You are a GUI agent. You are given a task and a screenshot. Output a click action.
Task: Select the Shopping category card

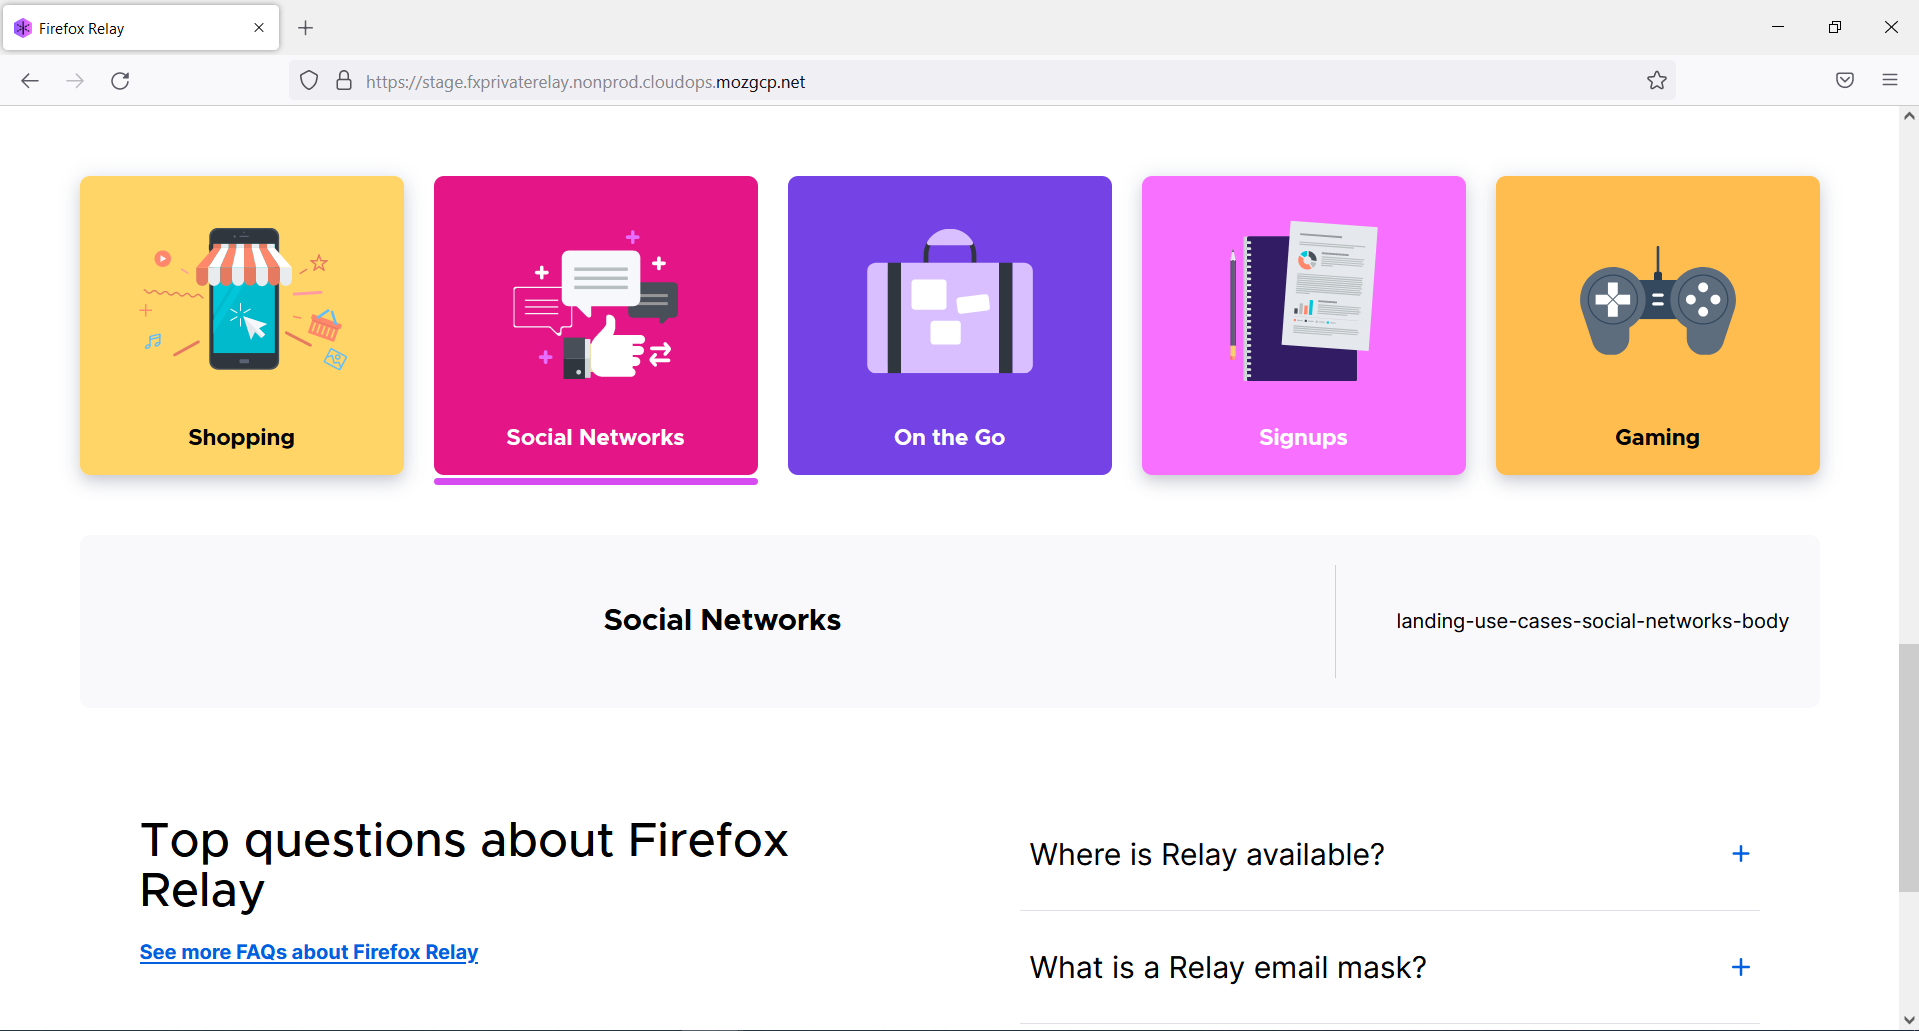[x=241, y=325]
